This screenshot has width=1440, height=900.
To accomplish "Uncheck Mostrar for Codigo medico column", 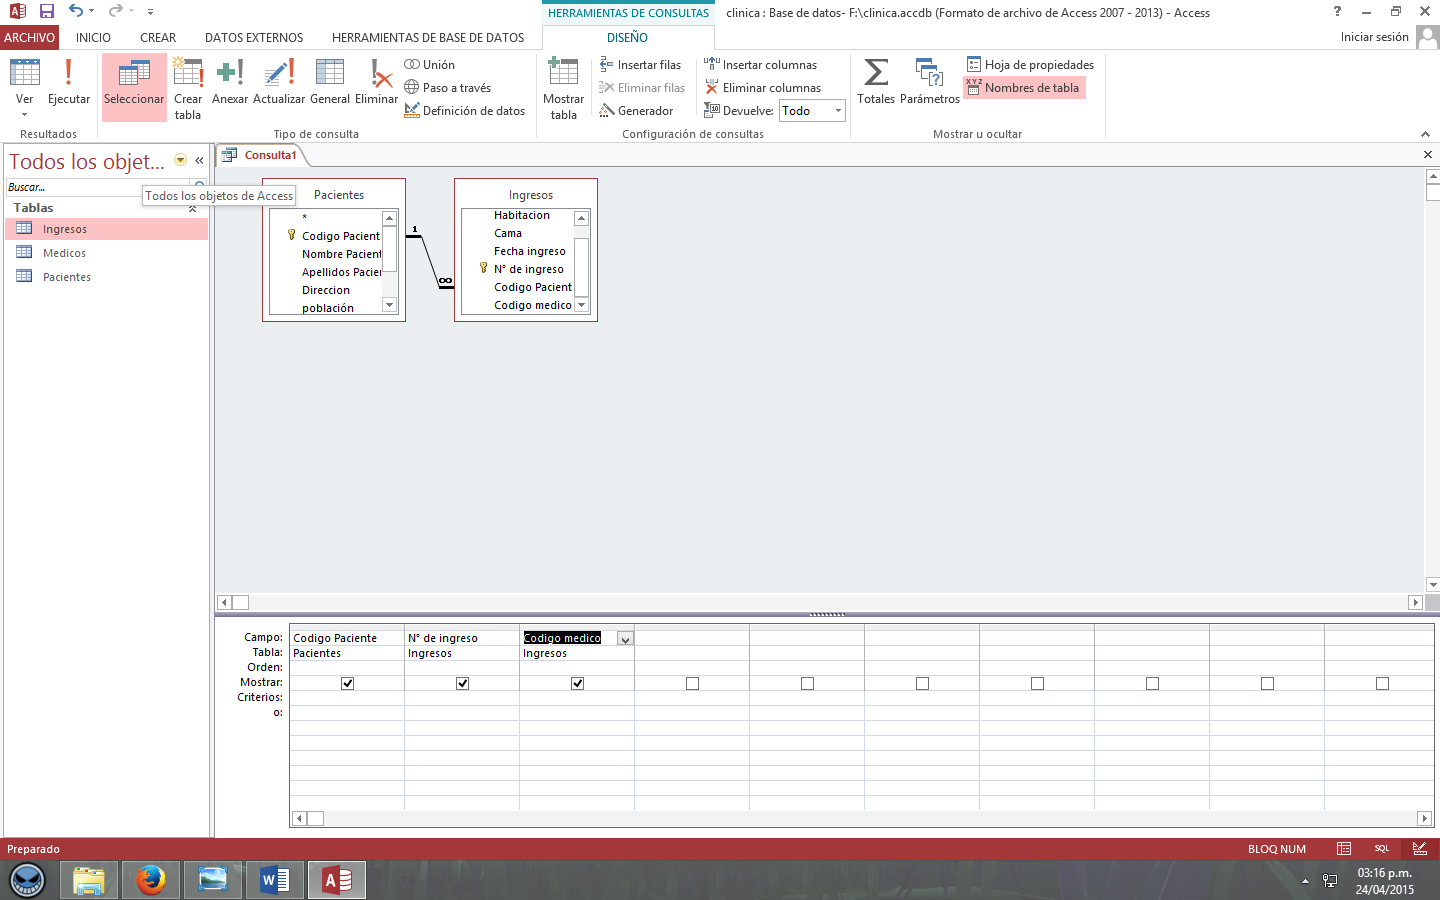I will (x=577, y=683).
